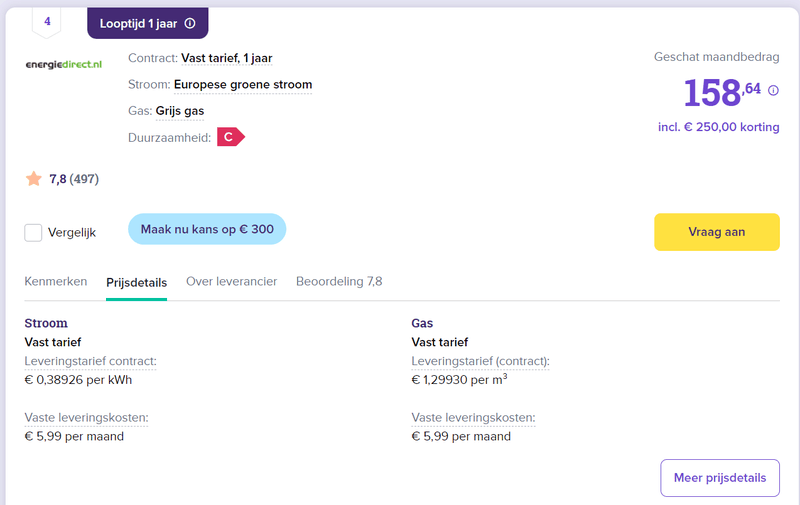Click the info icon next to 158,64
The width and height of the screenshot is (800, 505).
coord(773,90)
